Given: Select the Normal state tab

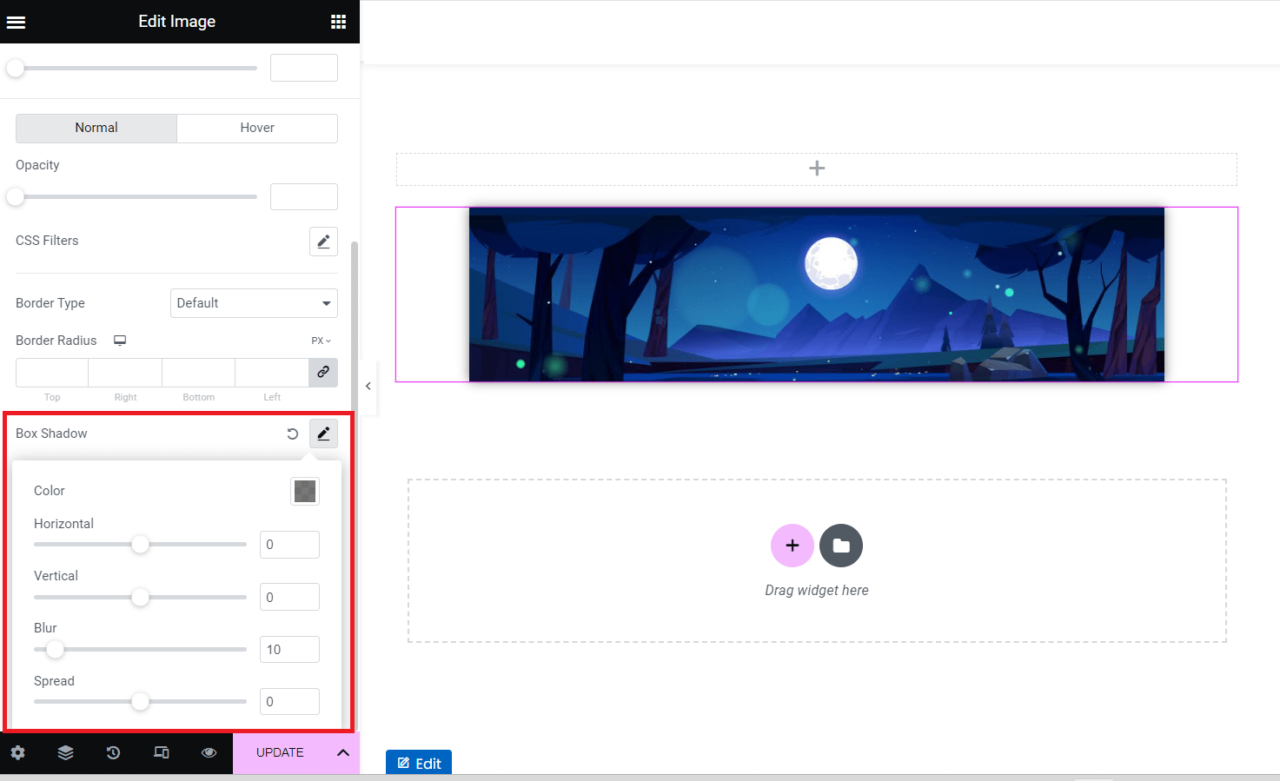Looking at the screenshot, I should click(96, 128).
